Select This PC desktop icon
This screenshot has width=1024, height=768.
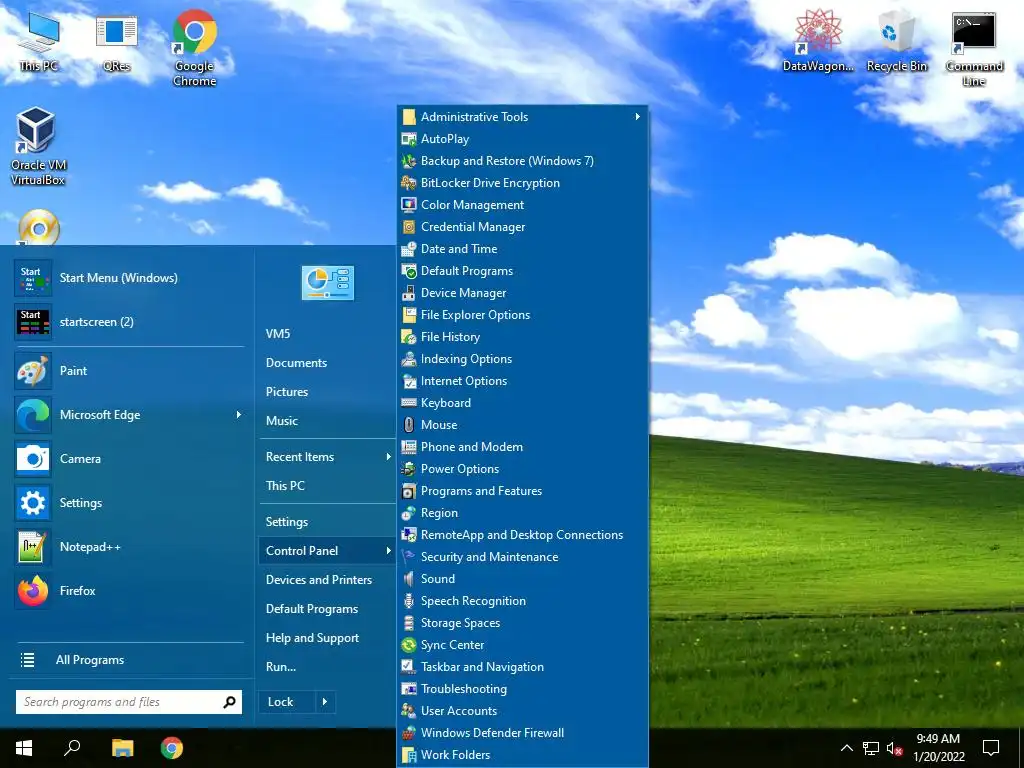click(38, 42)
